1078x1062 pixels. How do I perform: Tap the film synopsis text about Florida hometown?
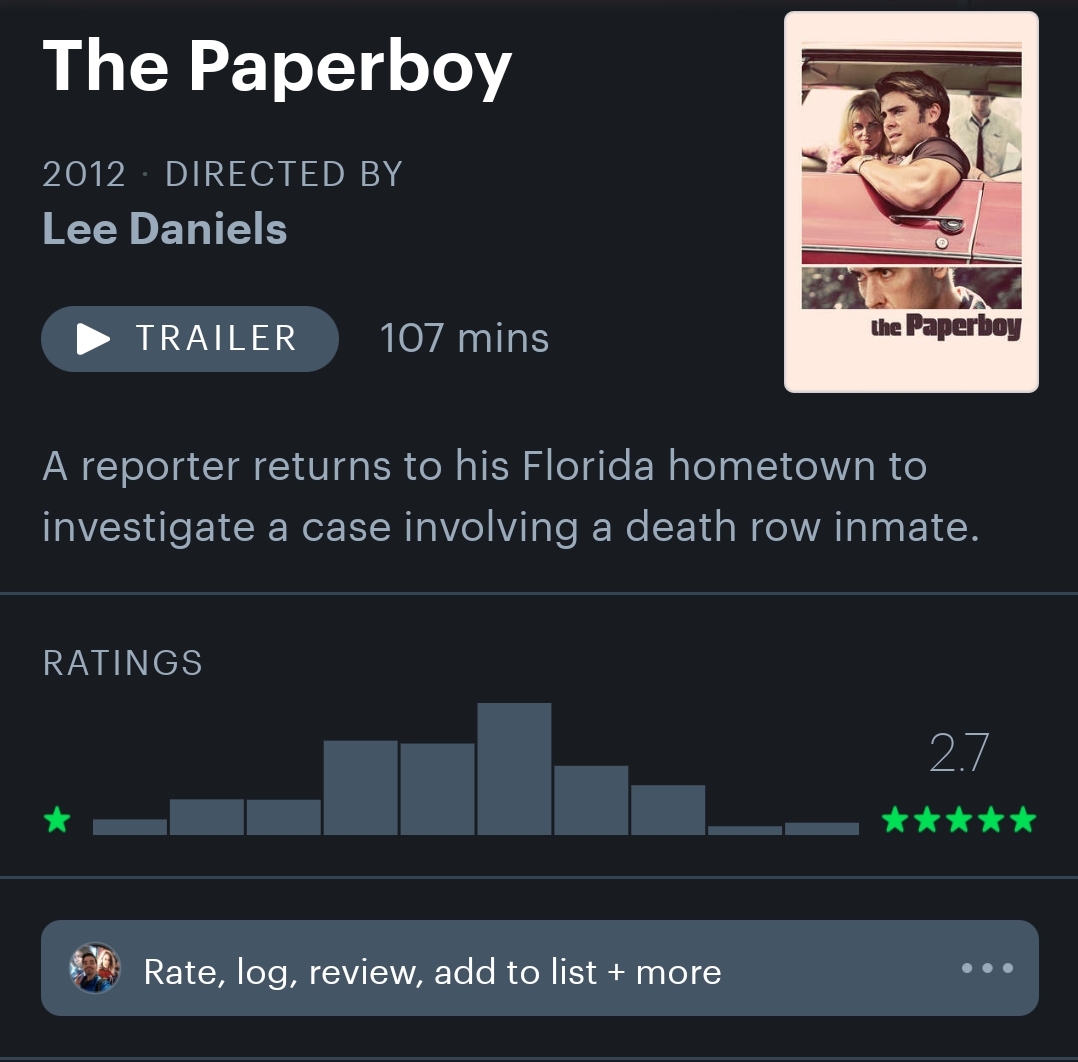point(511,496)
